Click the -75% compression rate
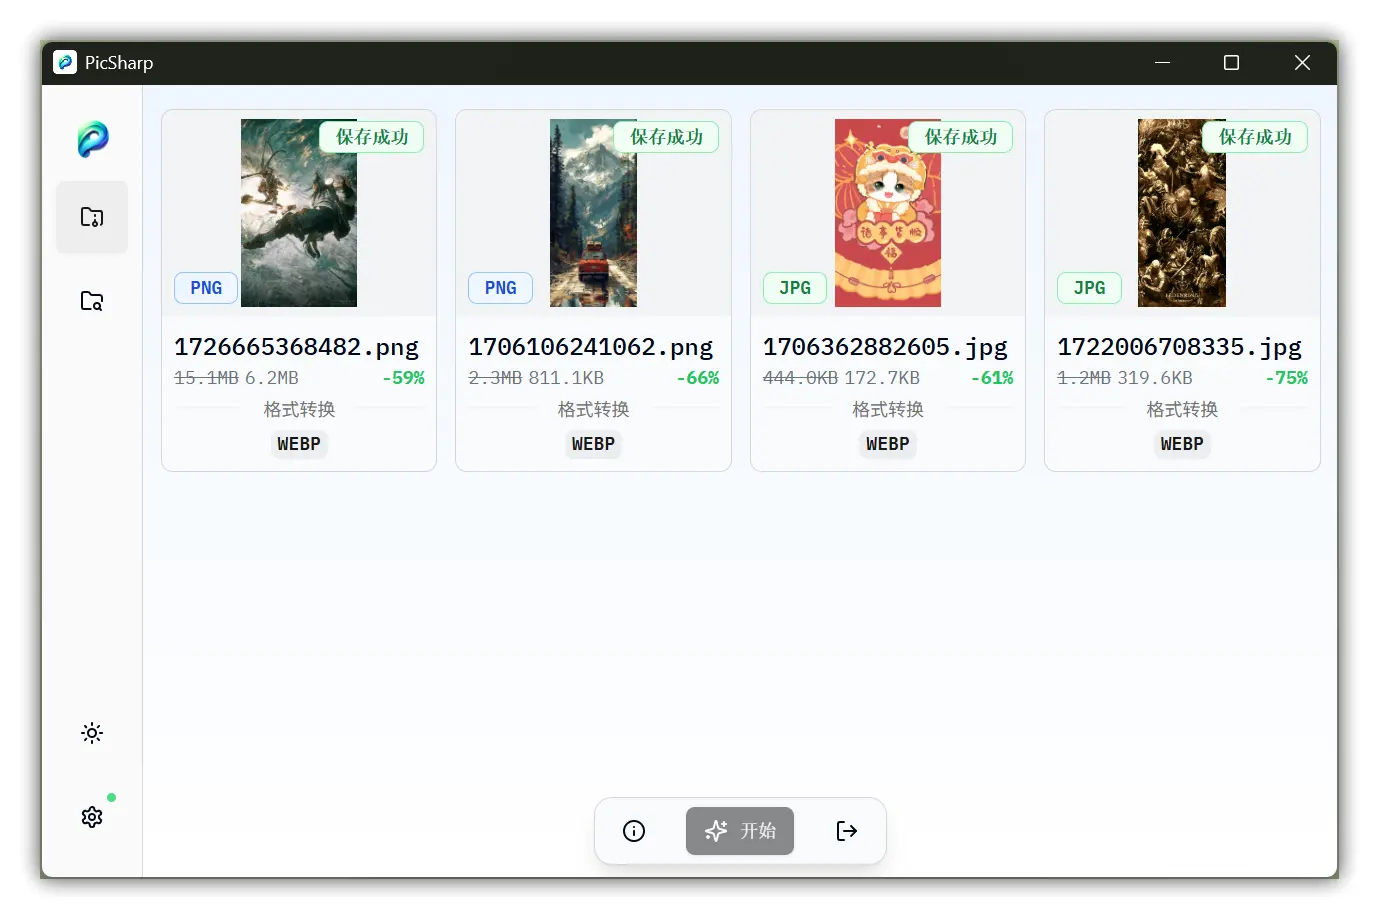Viewport: 1379px width, 919px height. (1286, 378)
